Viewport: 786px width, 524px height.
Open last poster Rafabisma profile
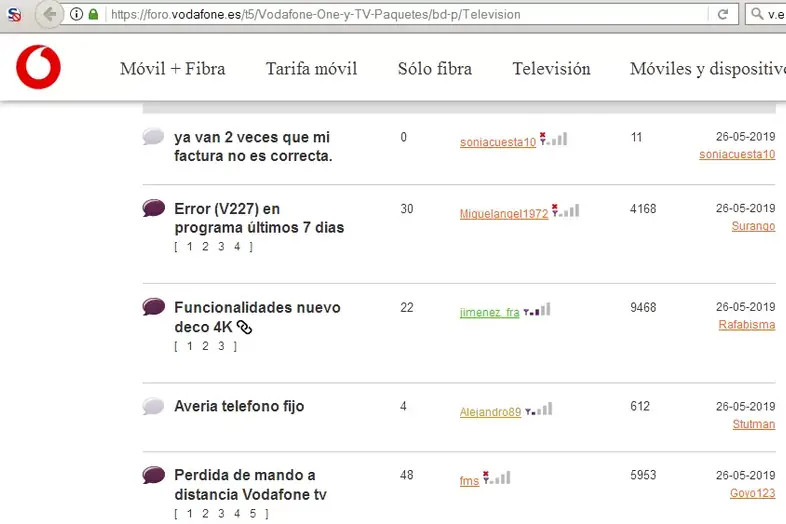[746, 325]
